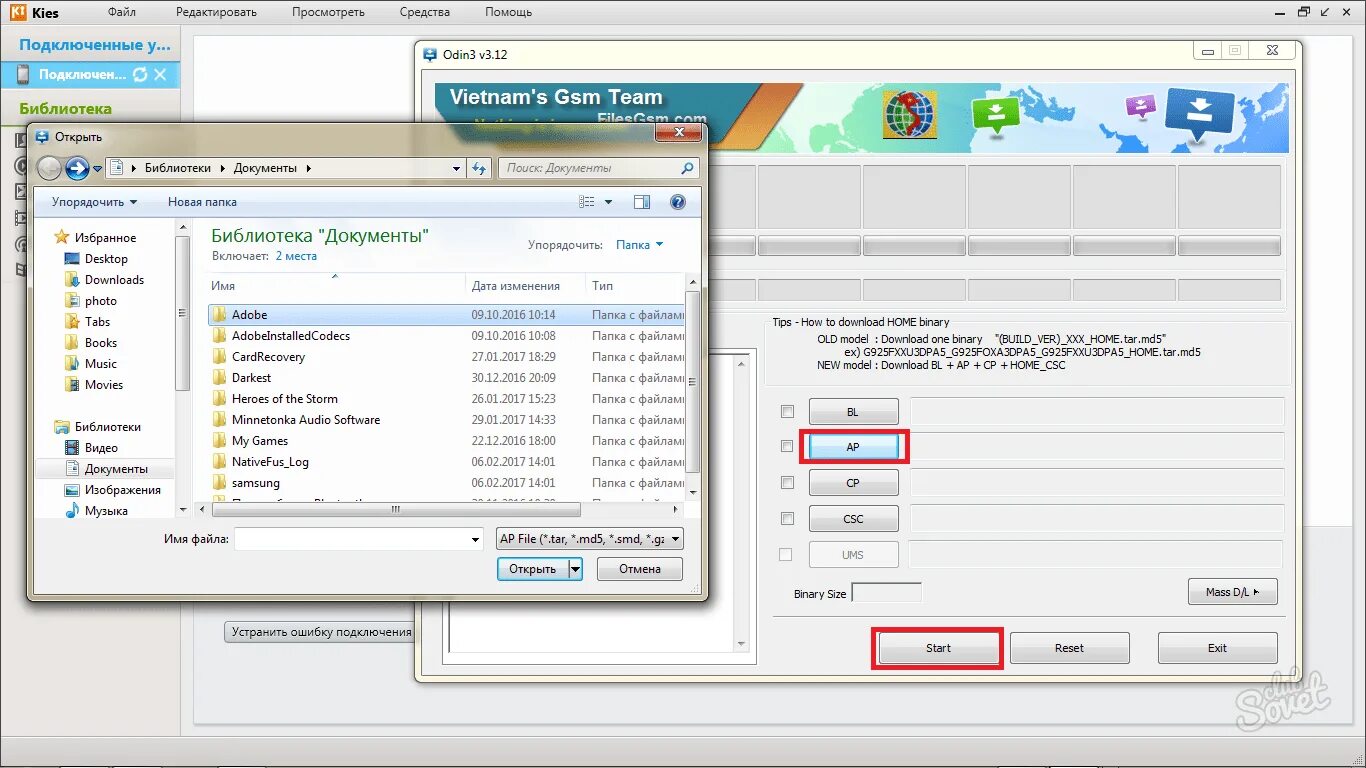This screenshot has height=768, width=1366.
Task: Open the Папка arrange-by dropdown
Action: coord(639,244)
